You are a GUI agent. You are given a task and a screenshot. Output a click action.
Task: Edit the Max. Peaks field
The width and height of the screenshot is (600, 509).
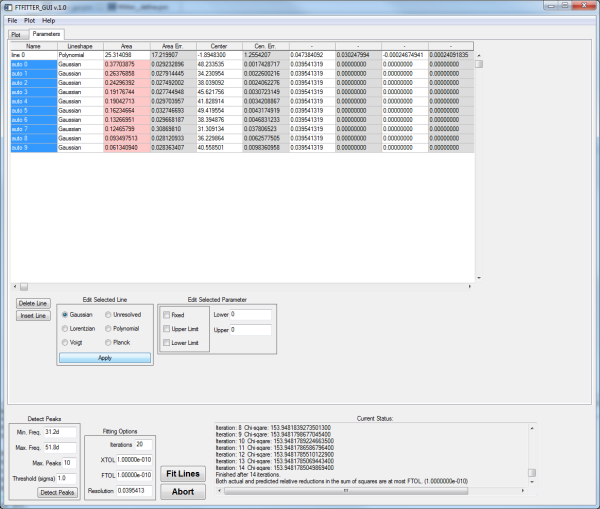coord(69,463)
